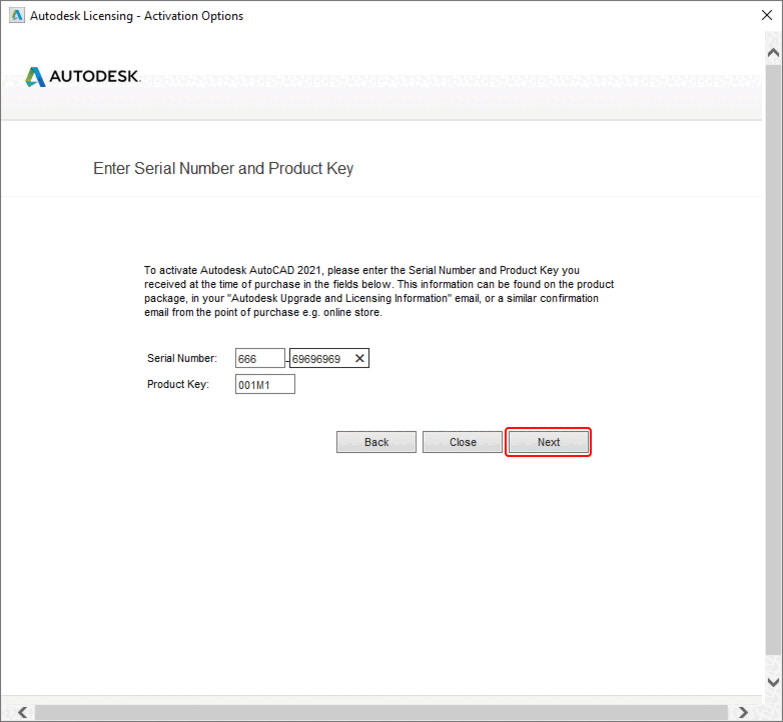Click the 'Serial Number:' label
Image resolution: width=783 pixels, height=722 pixels.
(x=182, y=358)
